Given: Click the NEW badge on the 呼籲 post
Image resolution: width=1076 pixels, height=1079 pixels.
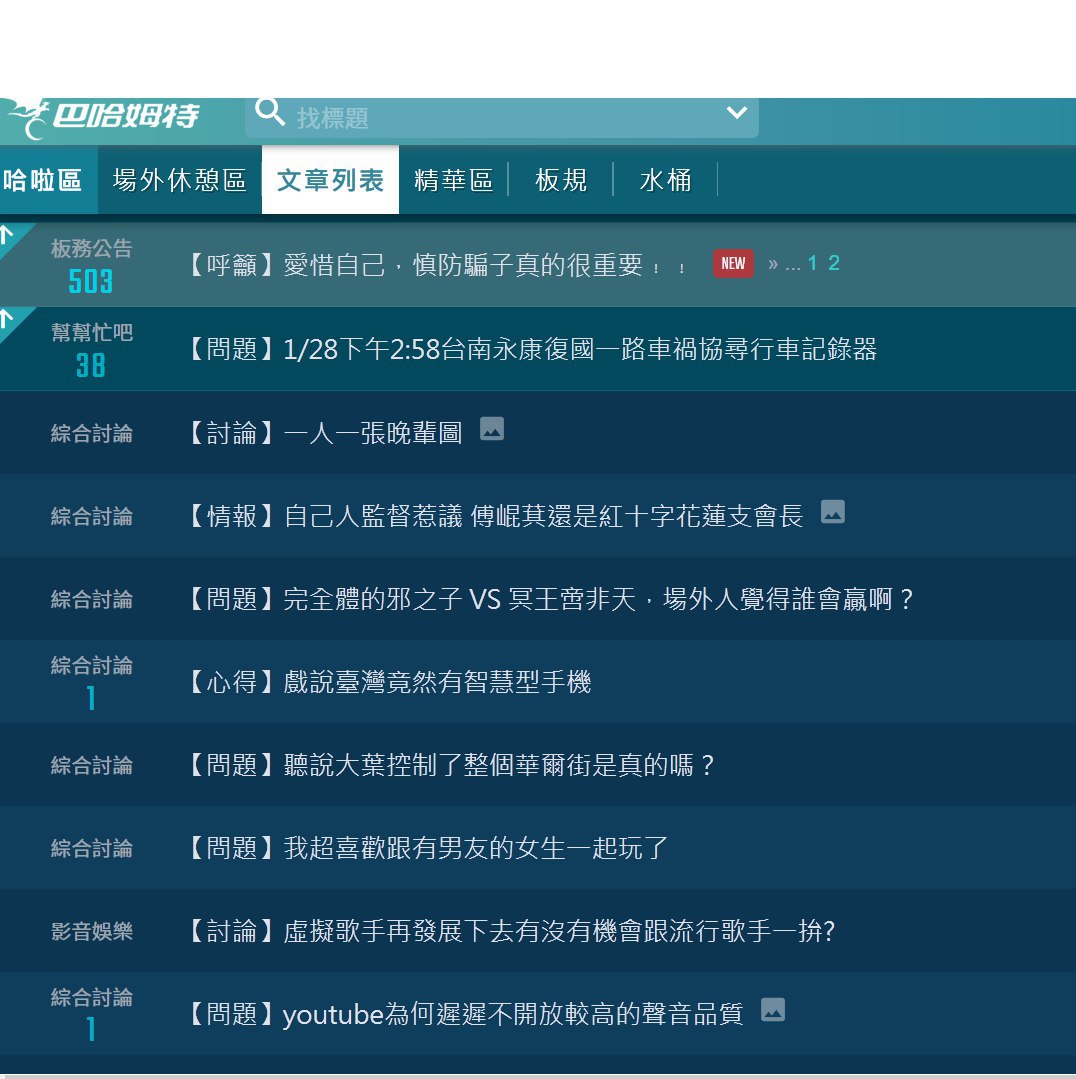Looking at the screenshot, I should pos(733,264).
